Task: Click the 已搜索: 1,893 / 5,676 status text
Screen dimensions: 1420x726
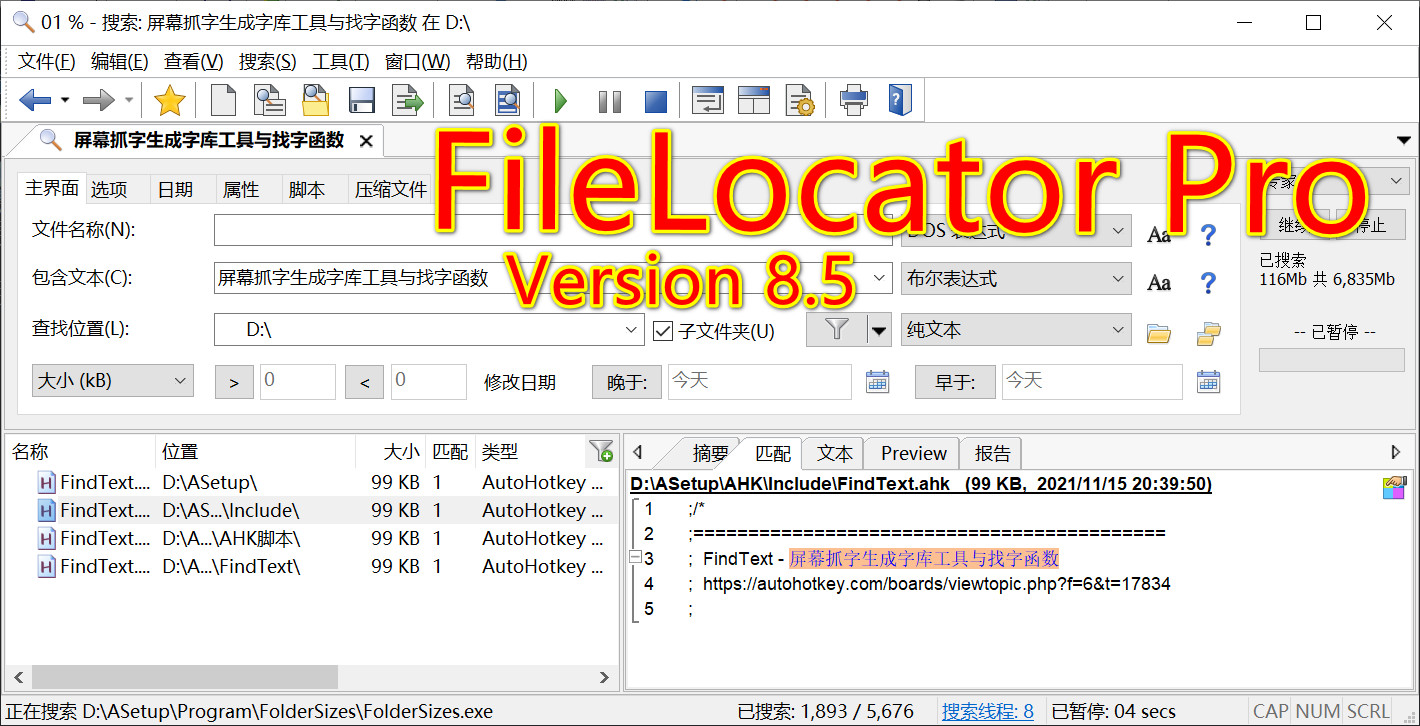Action: (826, 712)
